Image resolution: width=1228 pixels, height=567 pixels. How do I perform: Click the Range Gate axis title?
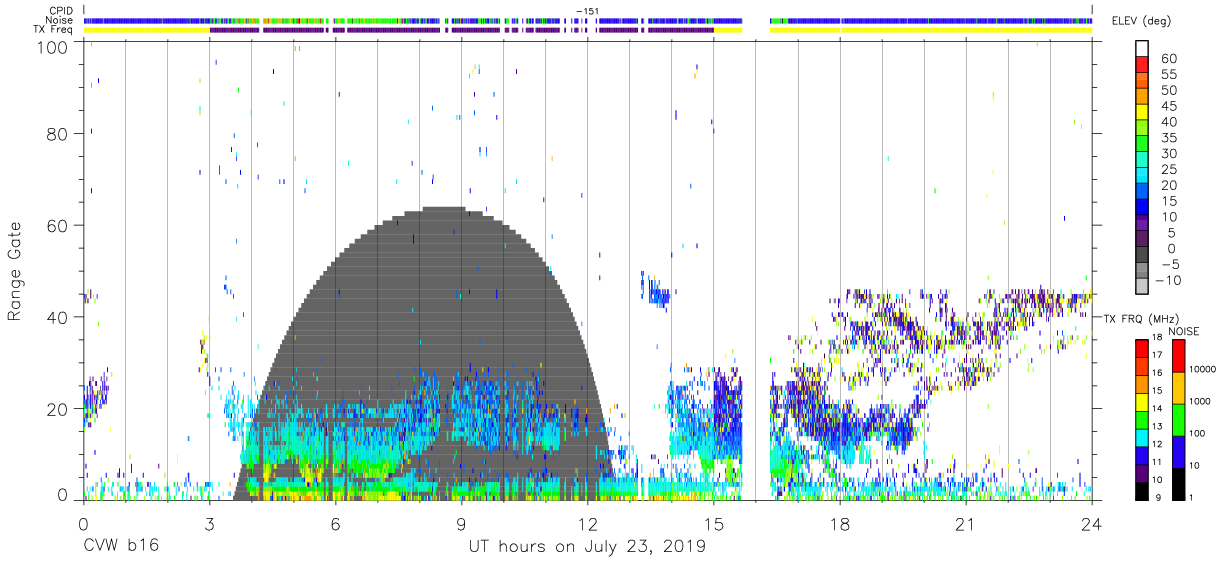pyautogui.click(x=15, y=271)
